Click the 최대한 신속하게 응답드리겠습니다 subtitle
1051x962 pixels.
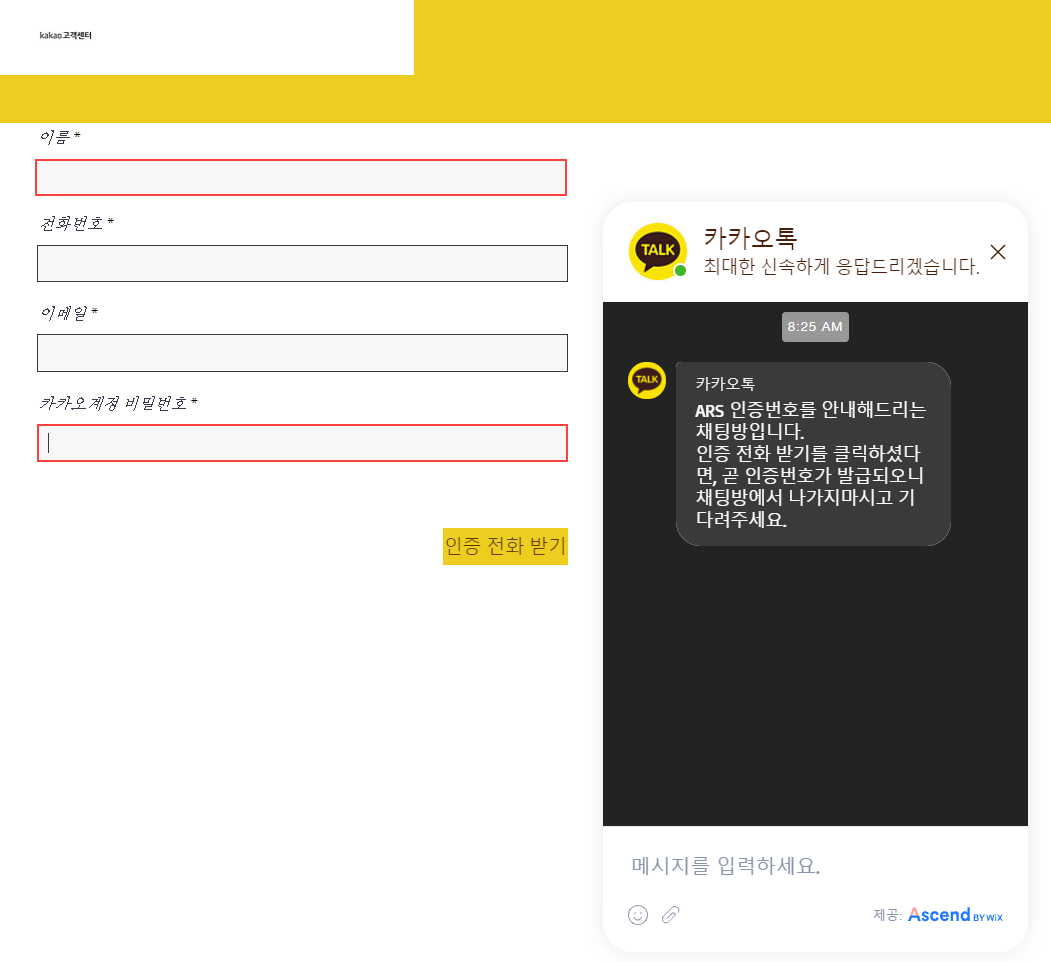pos(841,266)
